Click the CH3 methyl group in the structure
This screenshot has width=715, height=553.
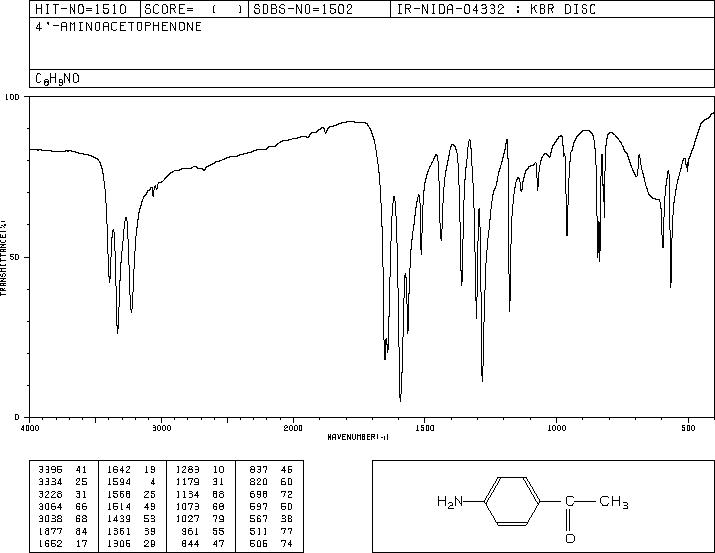tap(614, 501)
